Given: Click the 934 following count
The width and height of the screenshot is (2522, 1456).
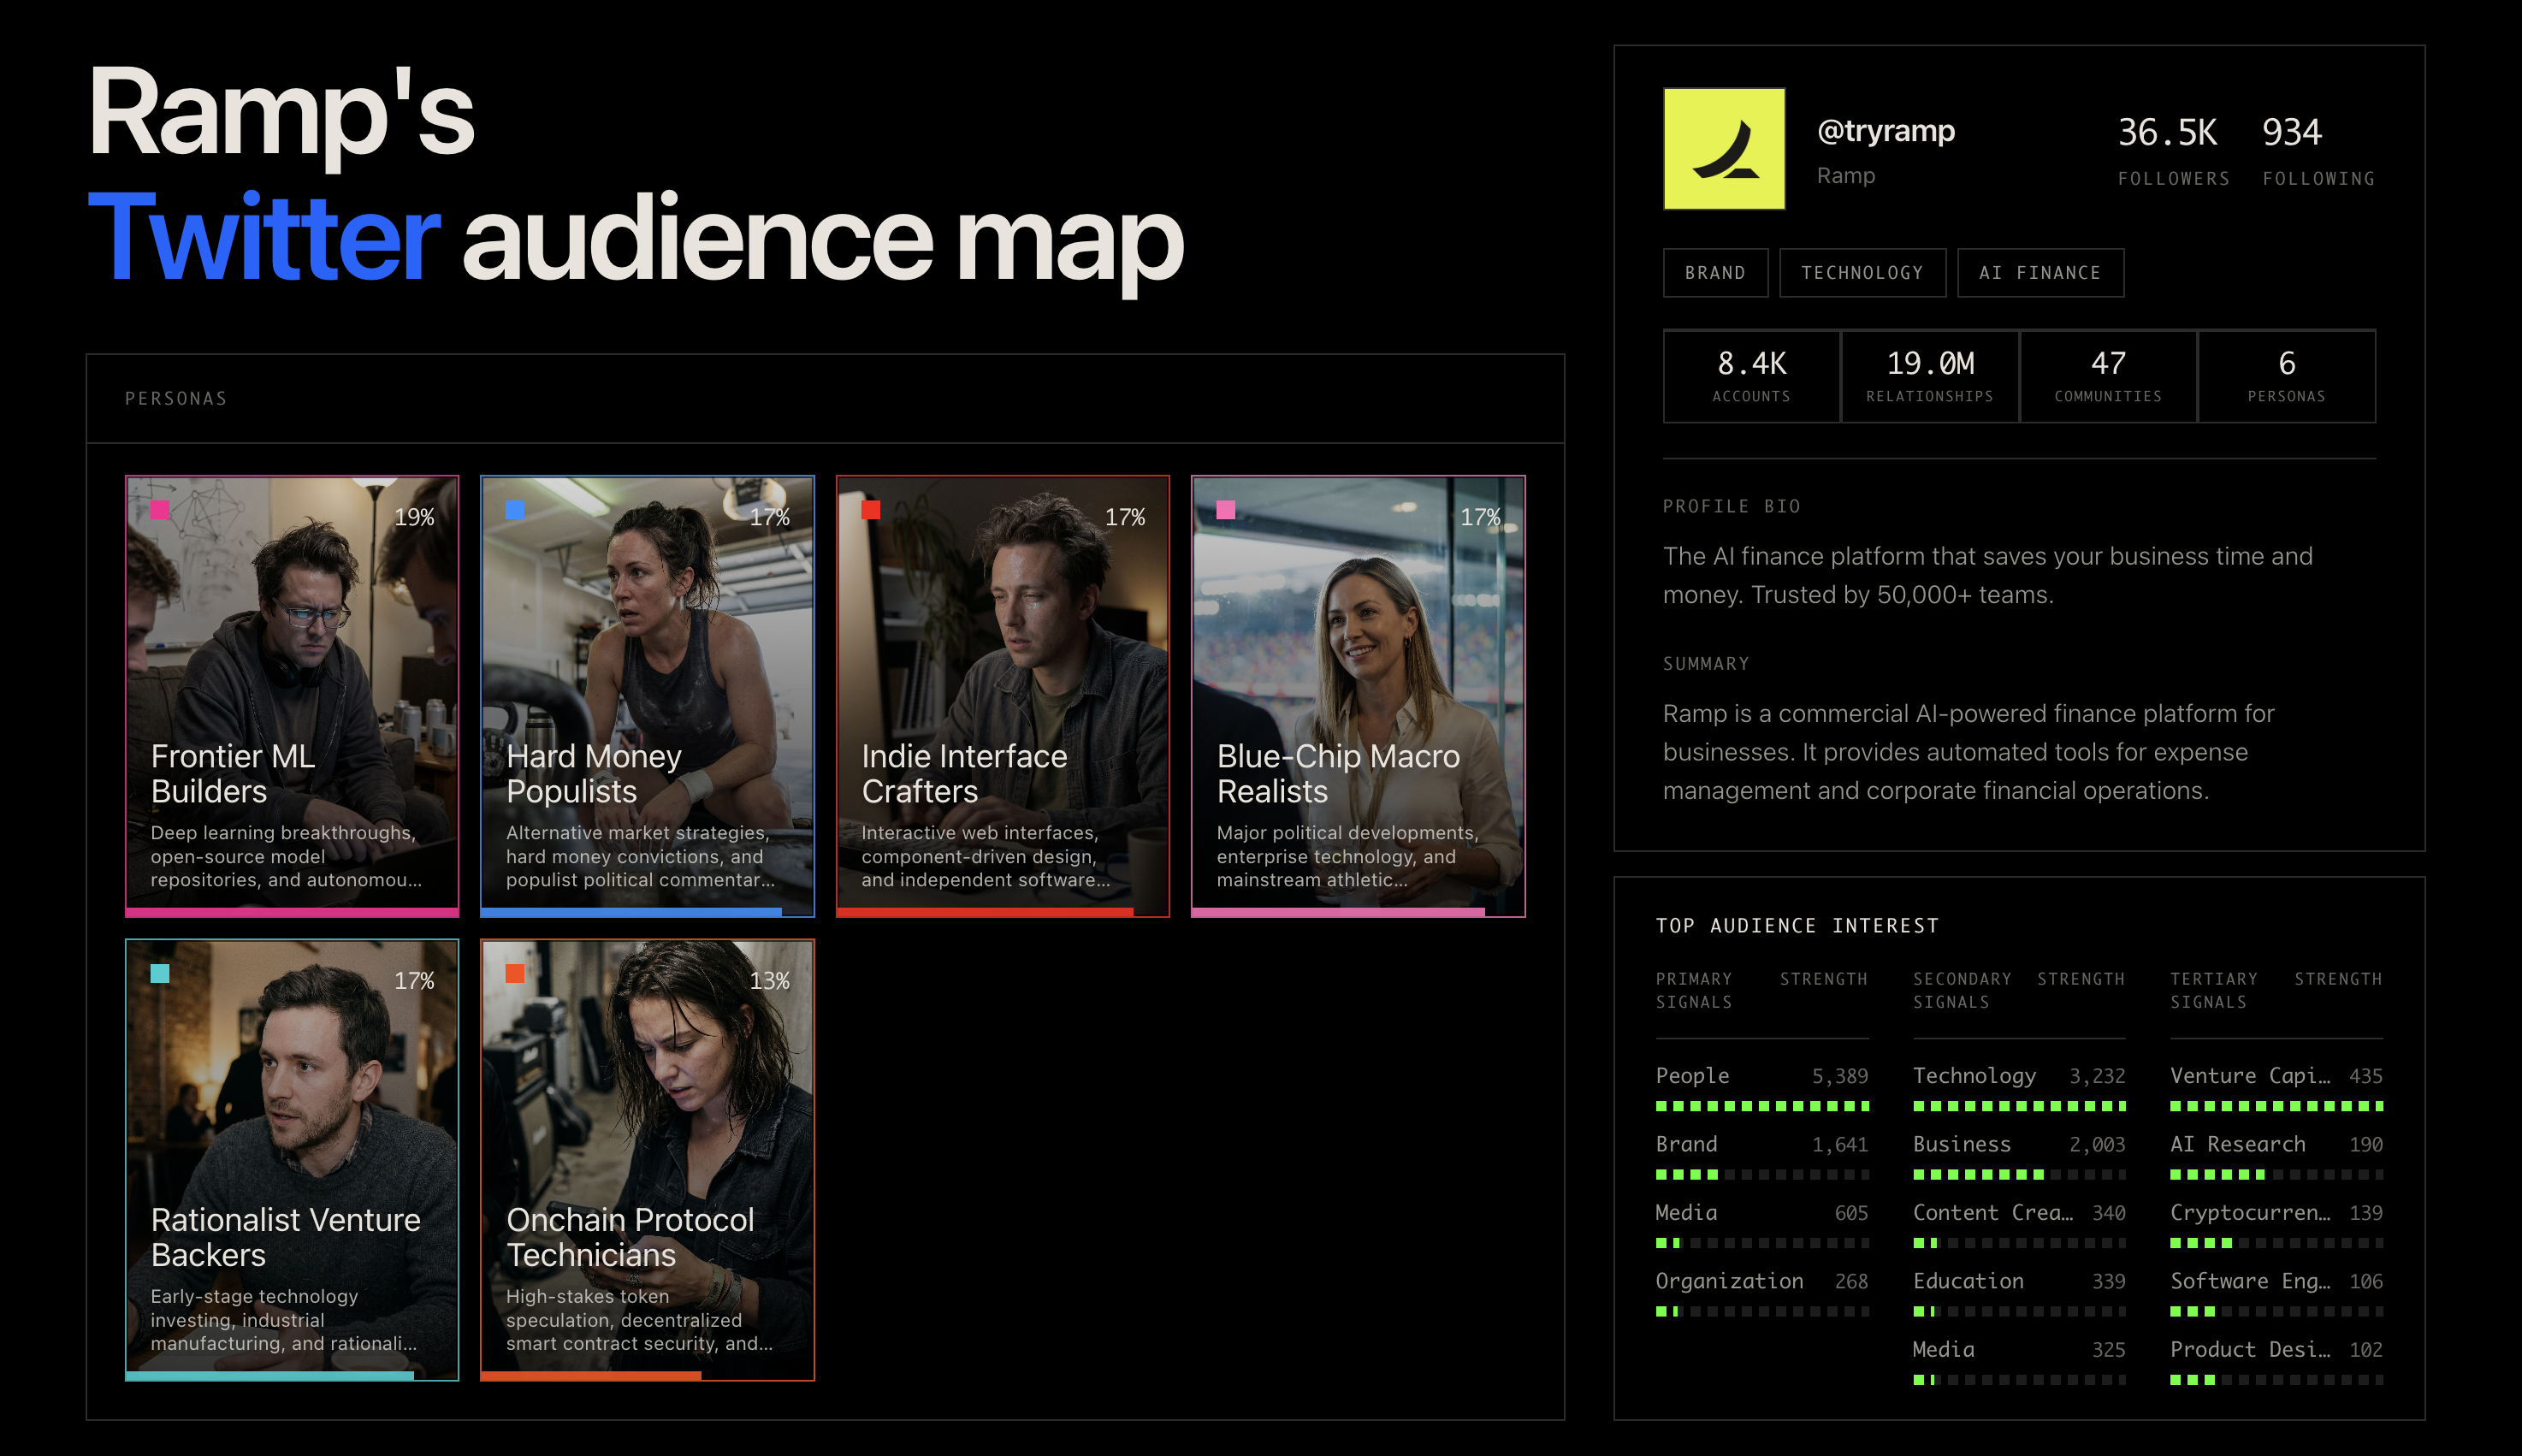Looking at the screenshot, I should [2292, 132].
